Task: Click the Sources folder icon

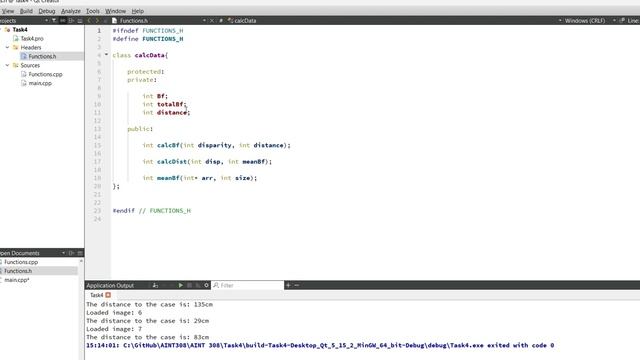Action: [x=16, y=65]
